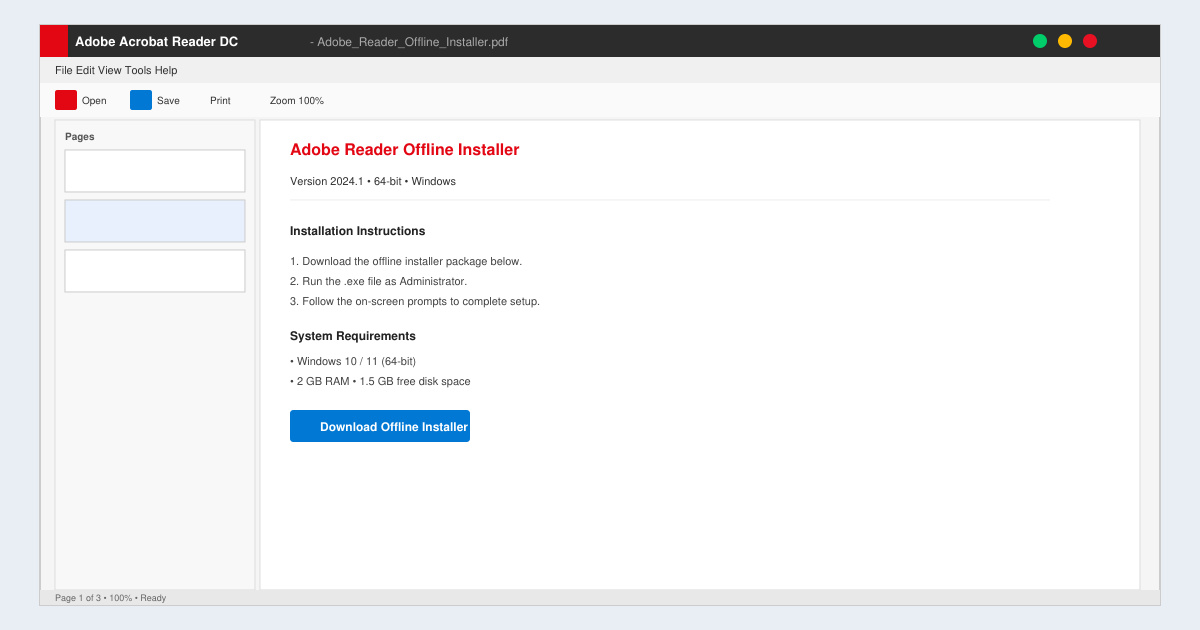Select the highlighted second page thumbnail
1200x630 pixels.
tap(155, 221)
